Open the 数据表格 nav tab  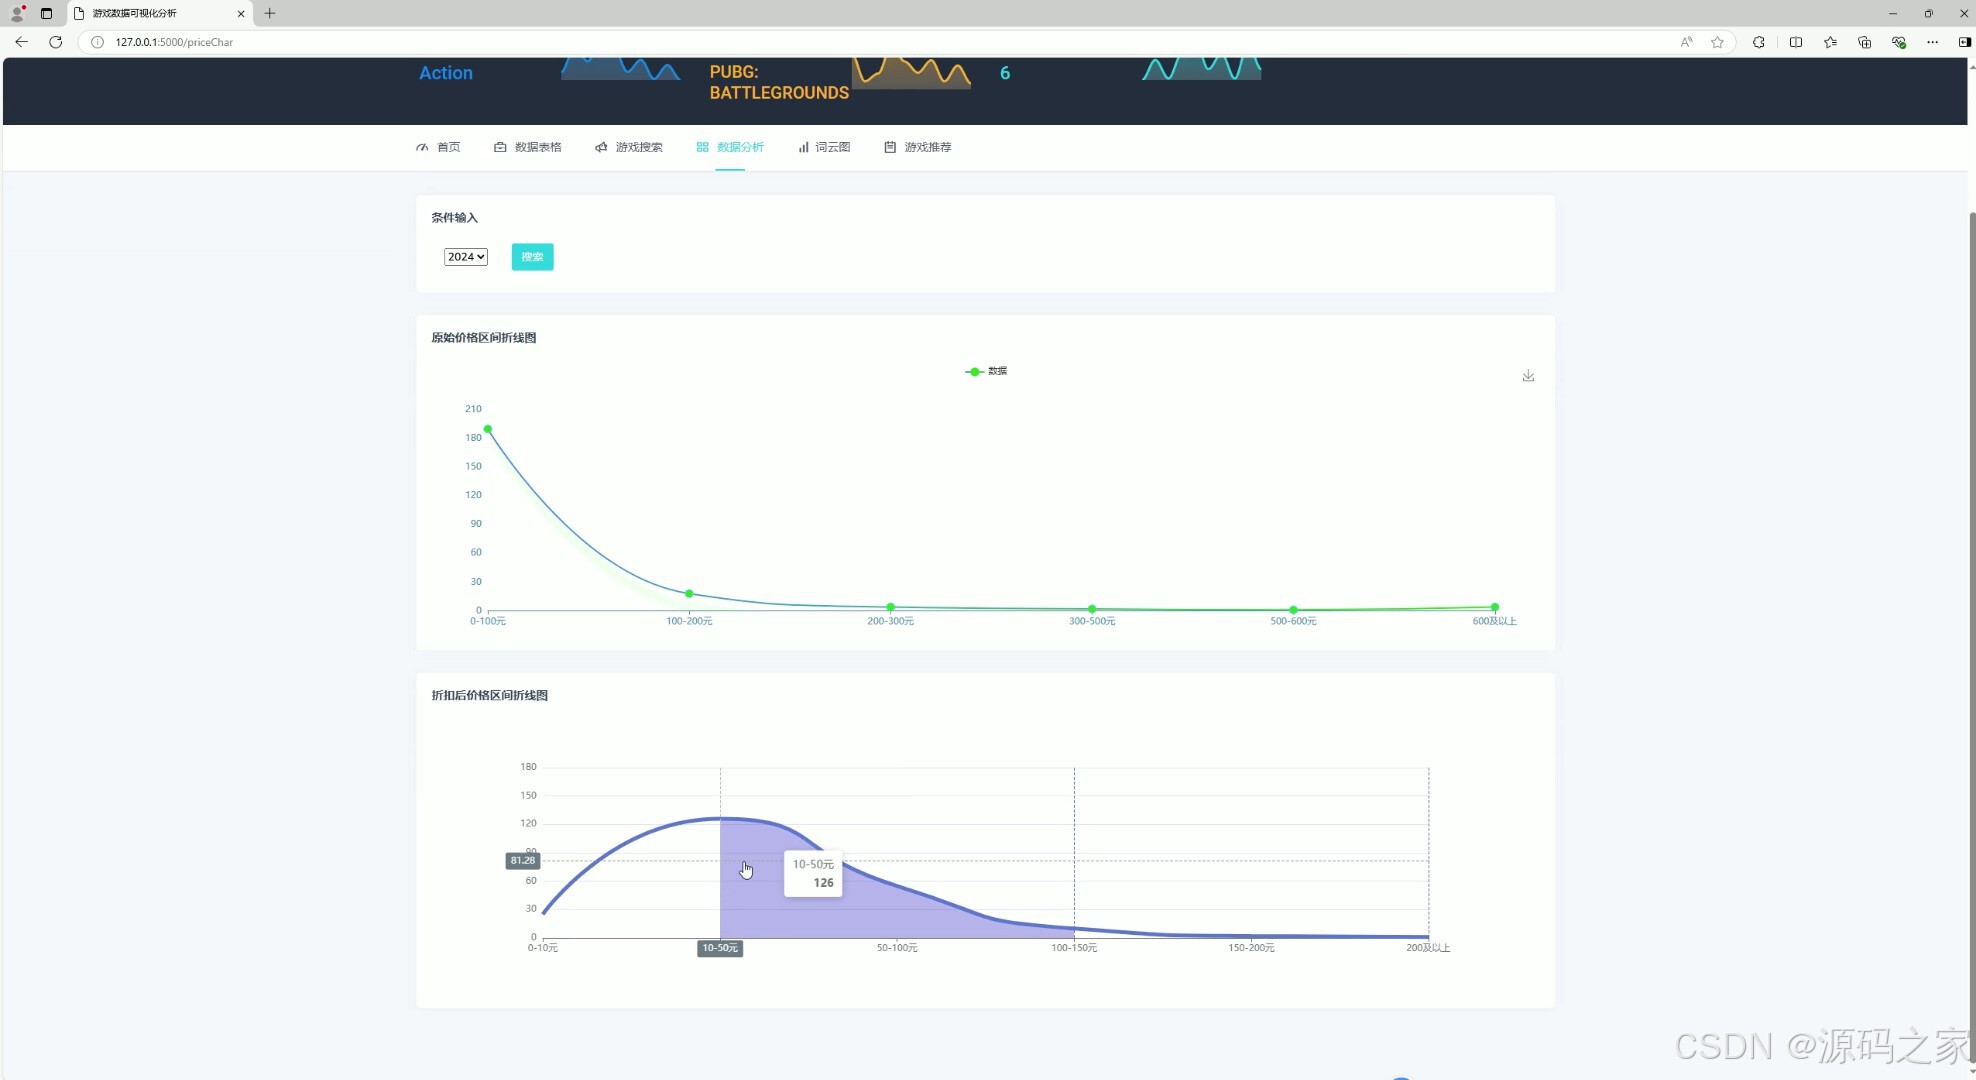528,147
